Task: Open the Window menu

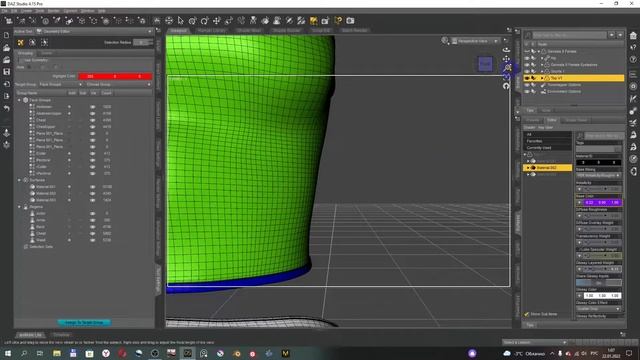Action: point(87,11)
